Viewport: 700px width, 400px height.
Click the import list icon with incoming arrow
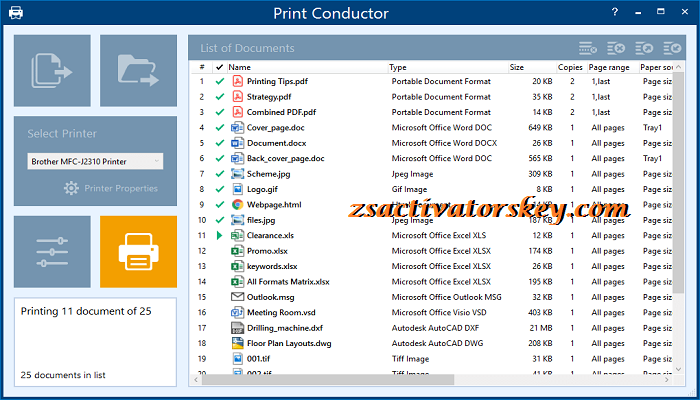tap(672, 48)
